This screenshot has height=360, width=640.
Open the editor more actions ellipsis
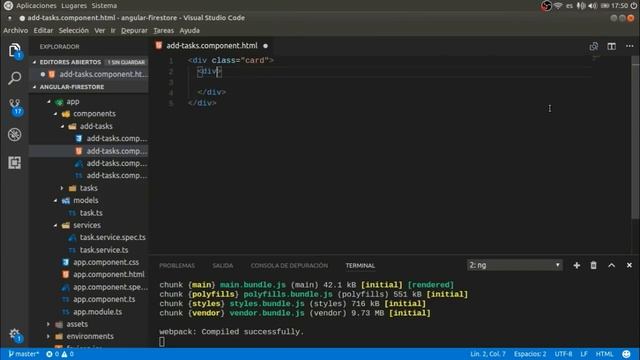tap(629, 46)
